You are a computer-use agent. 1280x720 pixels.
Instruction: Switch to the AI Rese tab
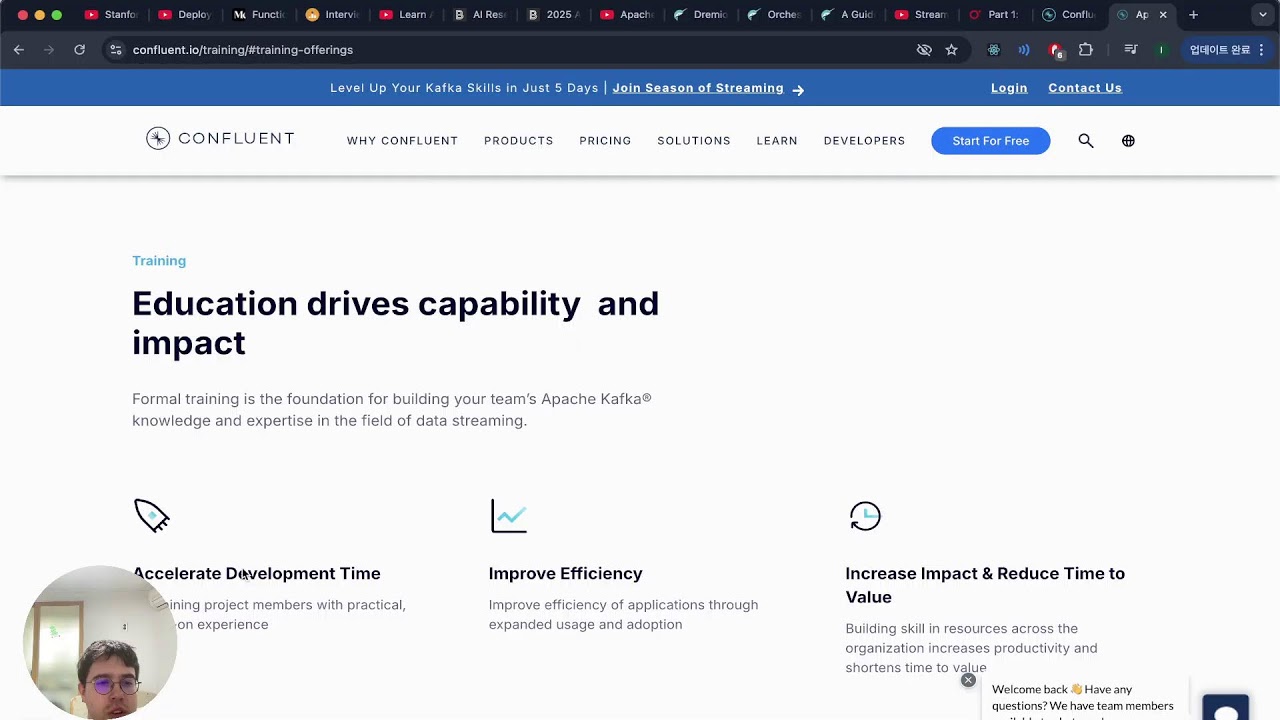479,15
